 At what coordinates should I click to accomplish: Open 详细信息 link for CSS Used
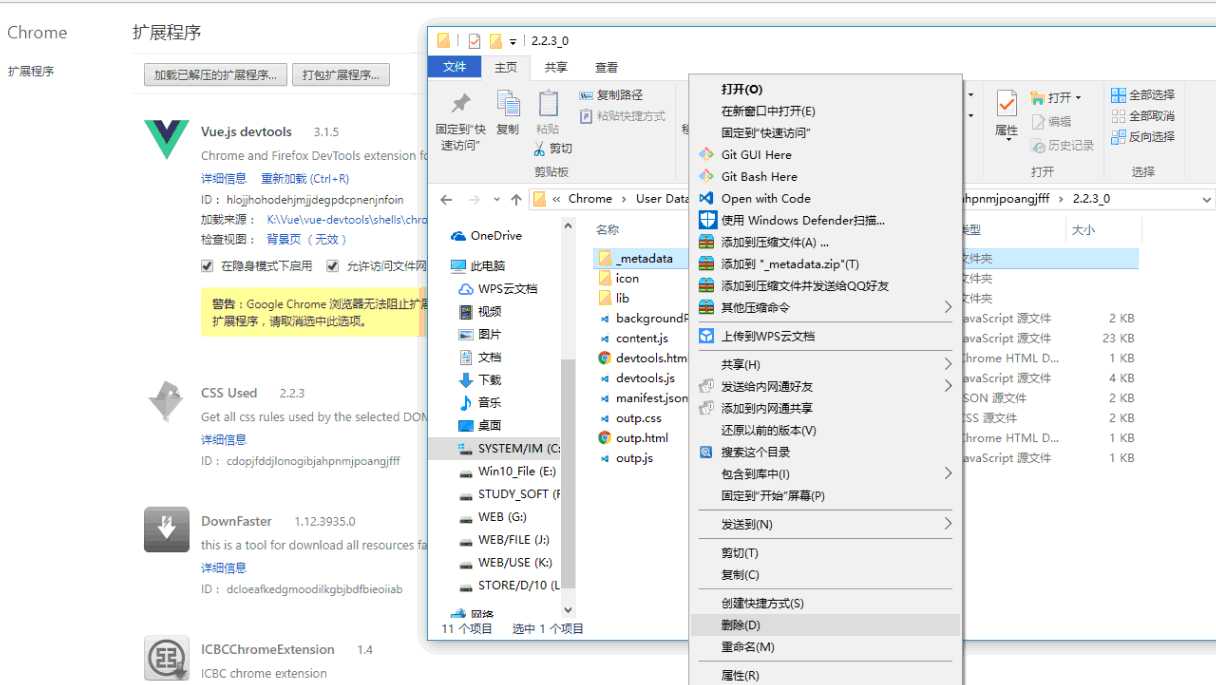pos(224,440)
